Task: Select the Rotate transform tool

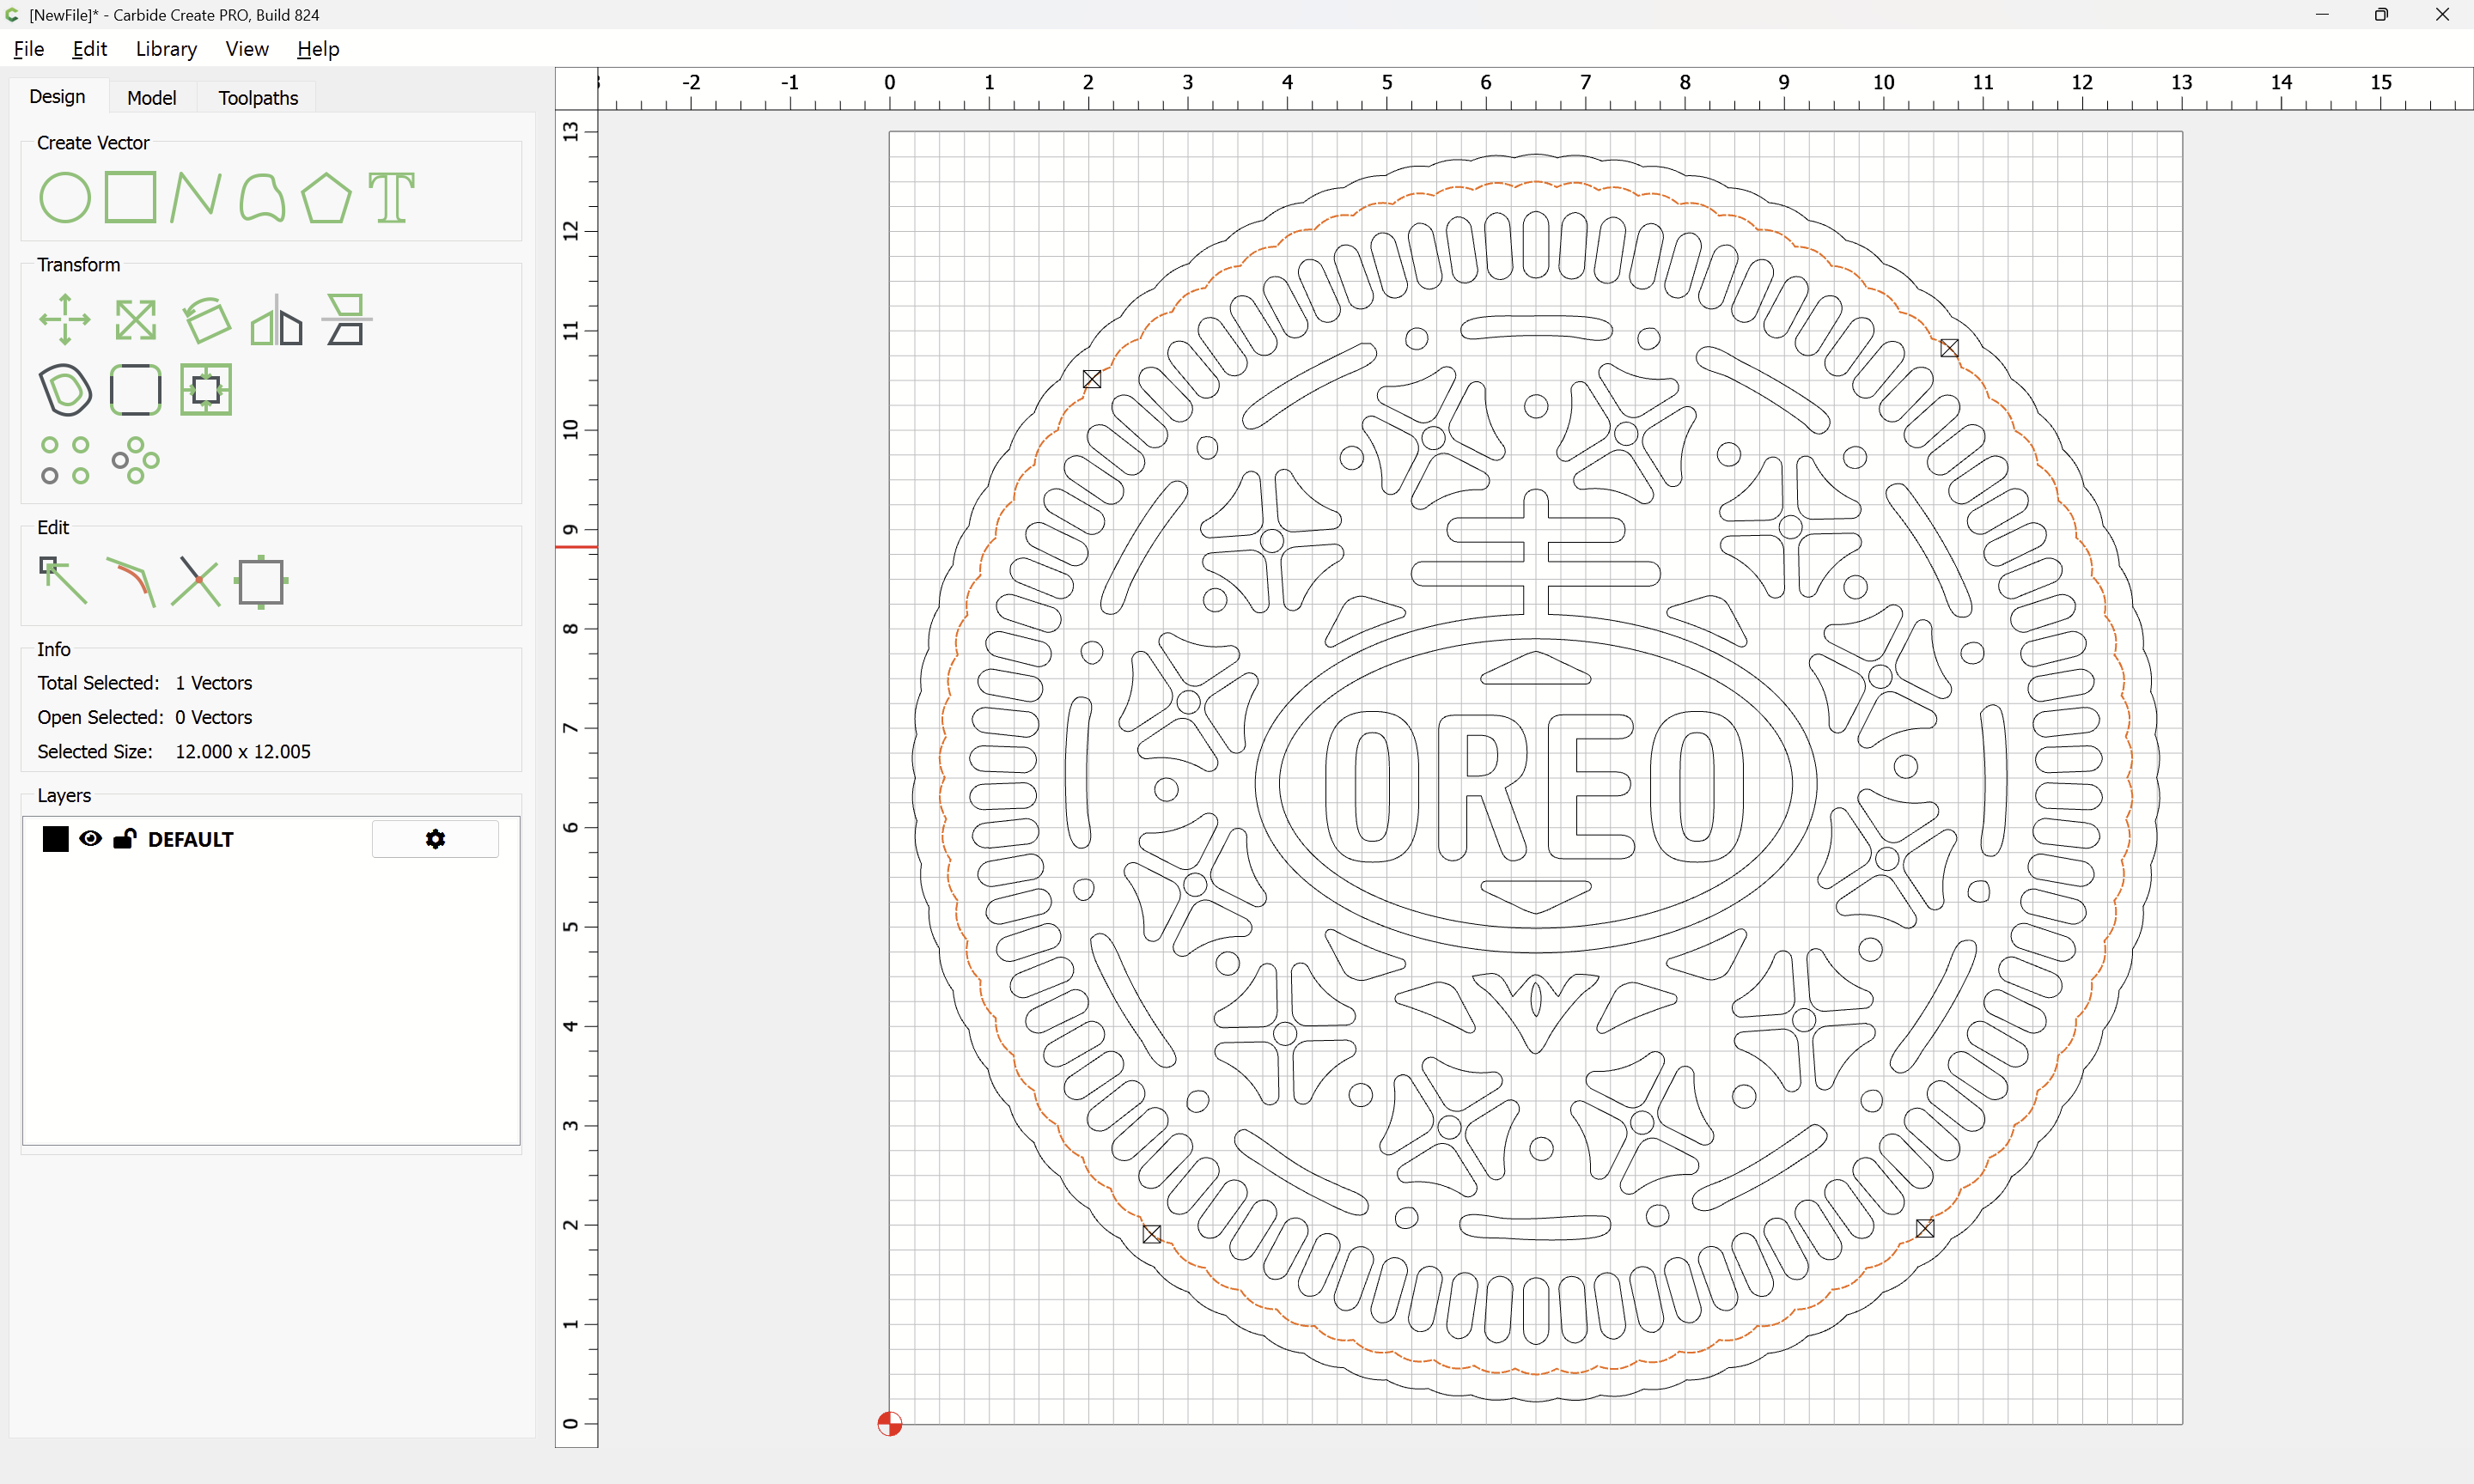Action: point(206,320)
